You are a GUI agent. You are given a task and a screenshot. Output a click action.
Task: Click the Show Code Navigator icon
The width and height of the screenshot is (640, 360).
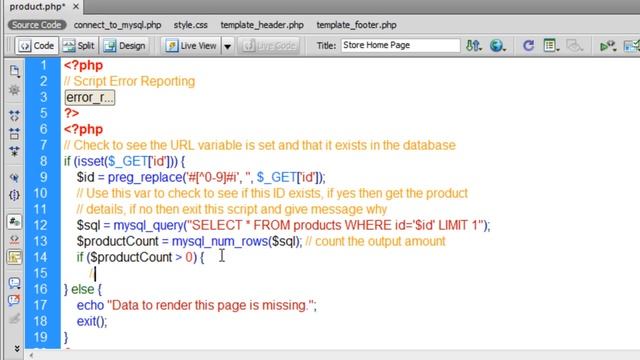click(14, 89)
